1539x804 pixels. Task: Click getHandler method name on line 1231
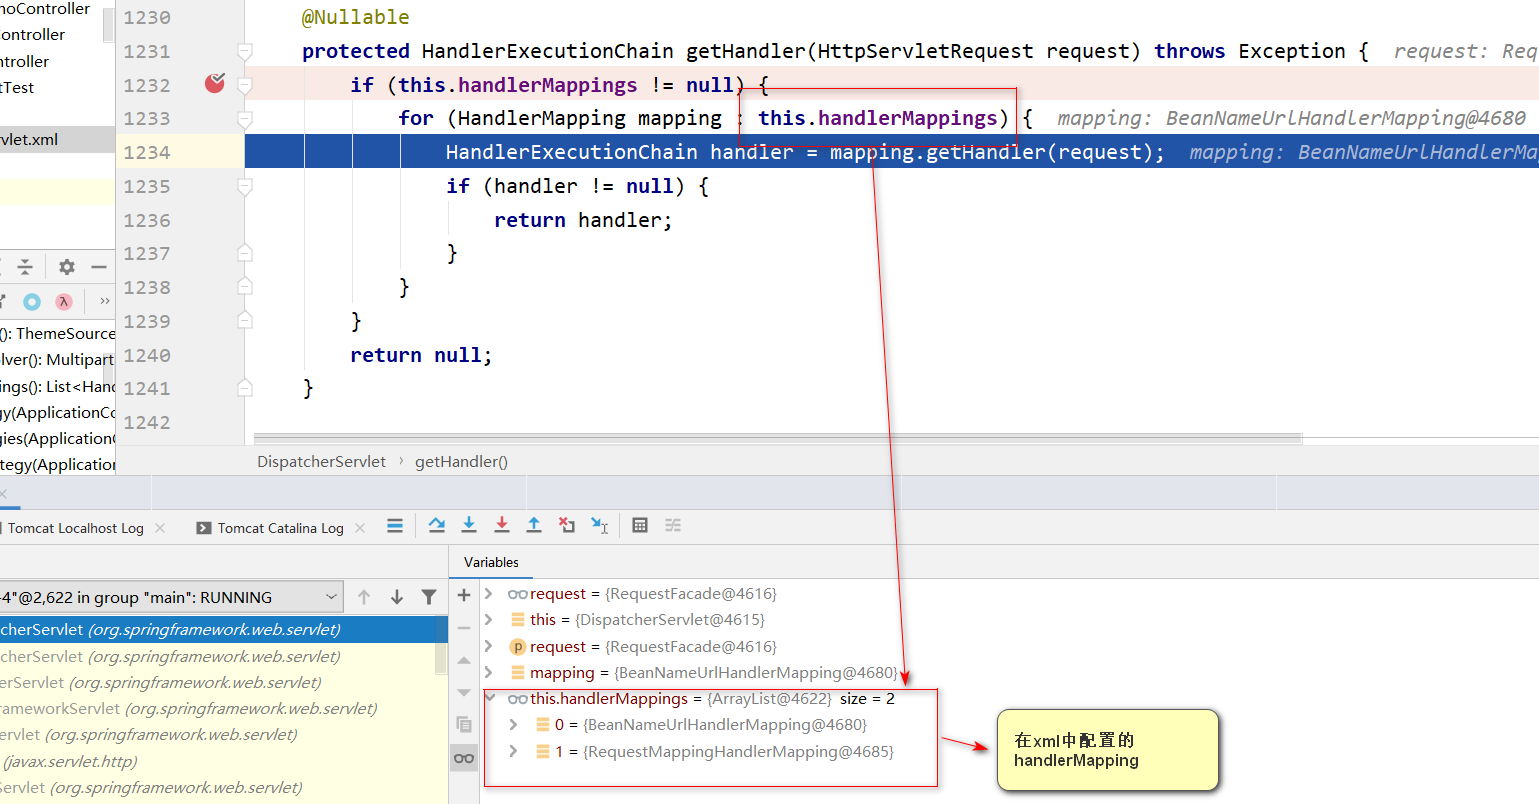point(745,51)
